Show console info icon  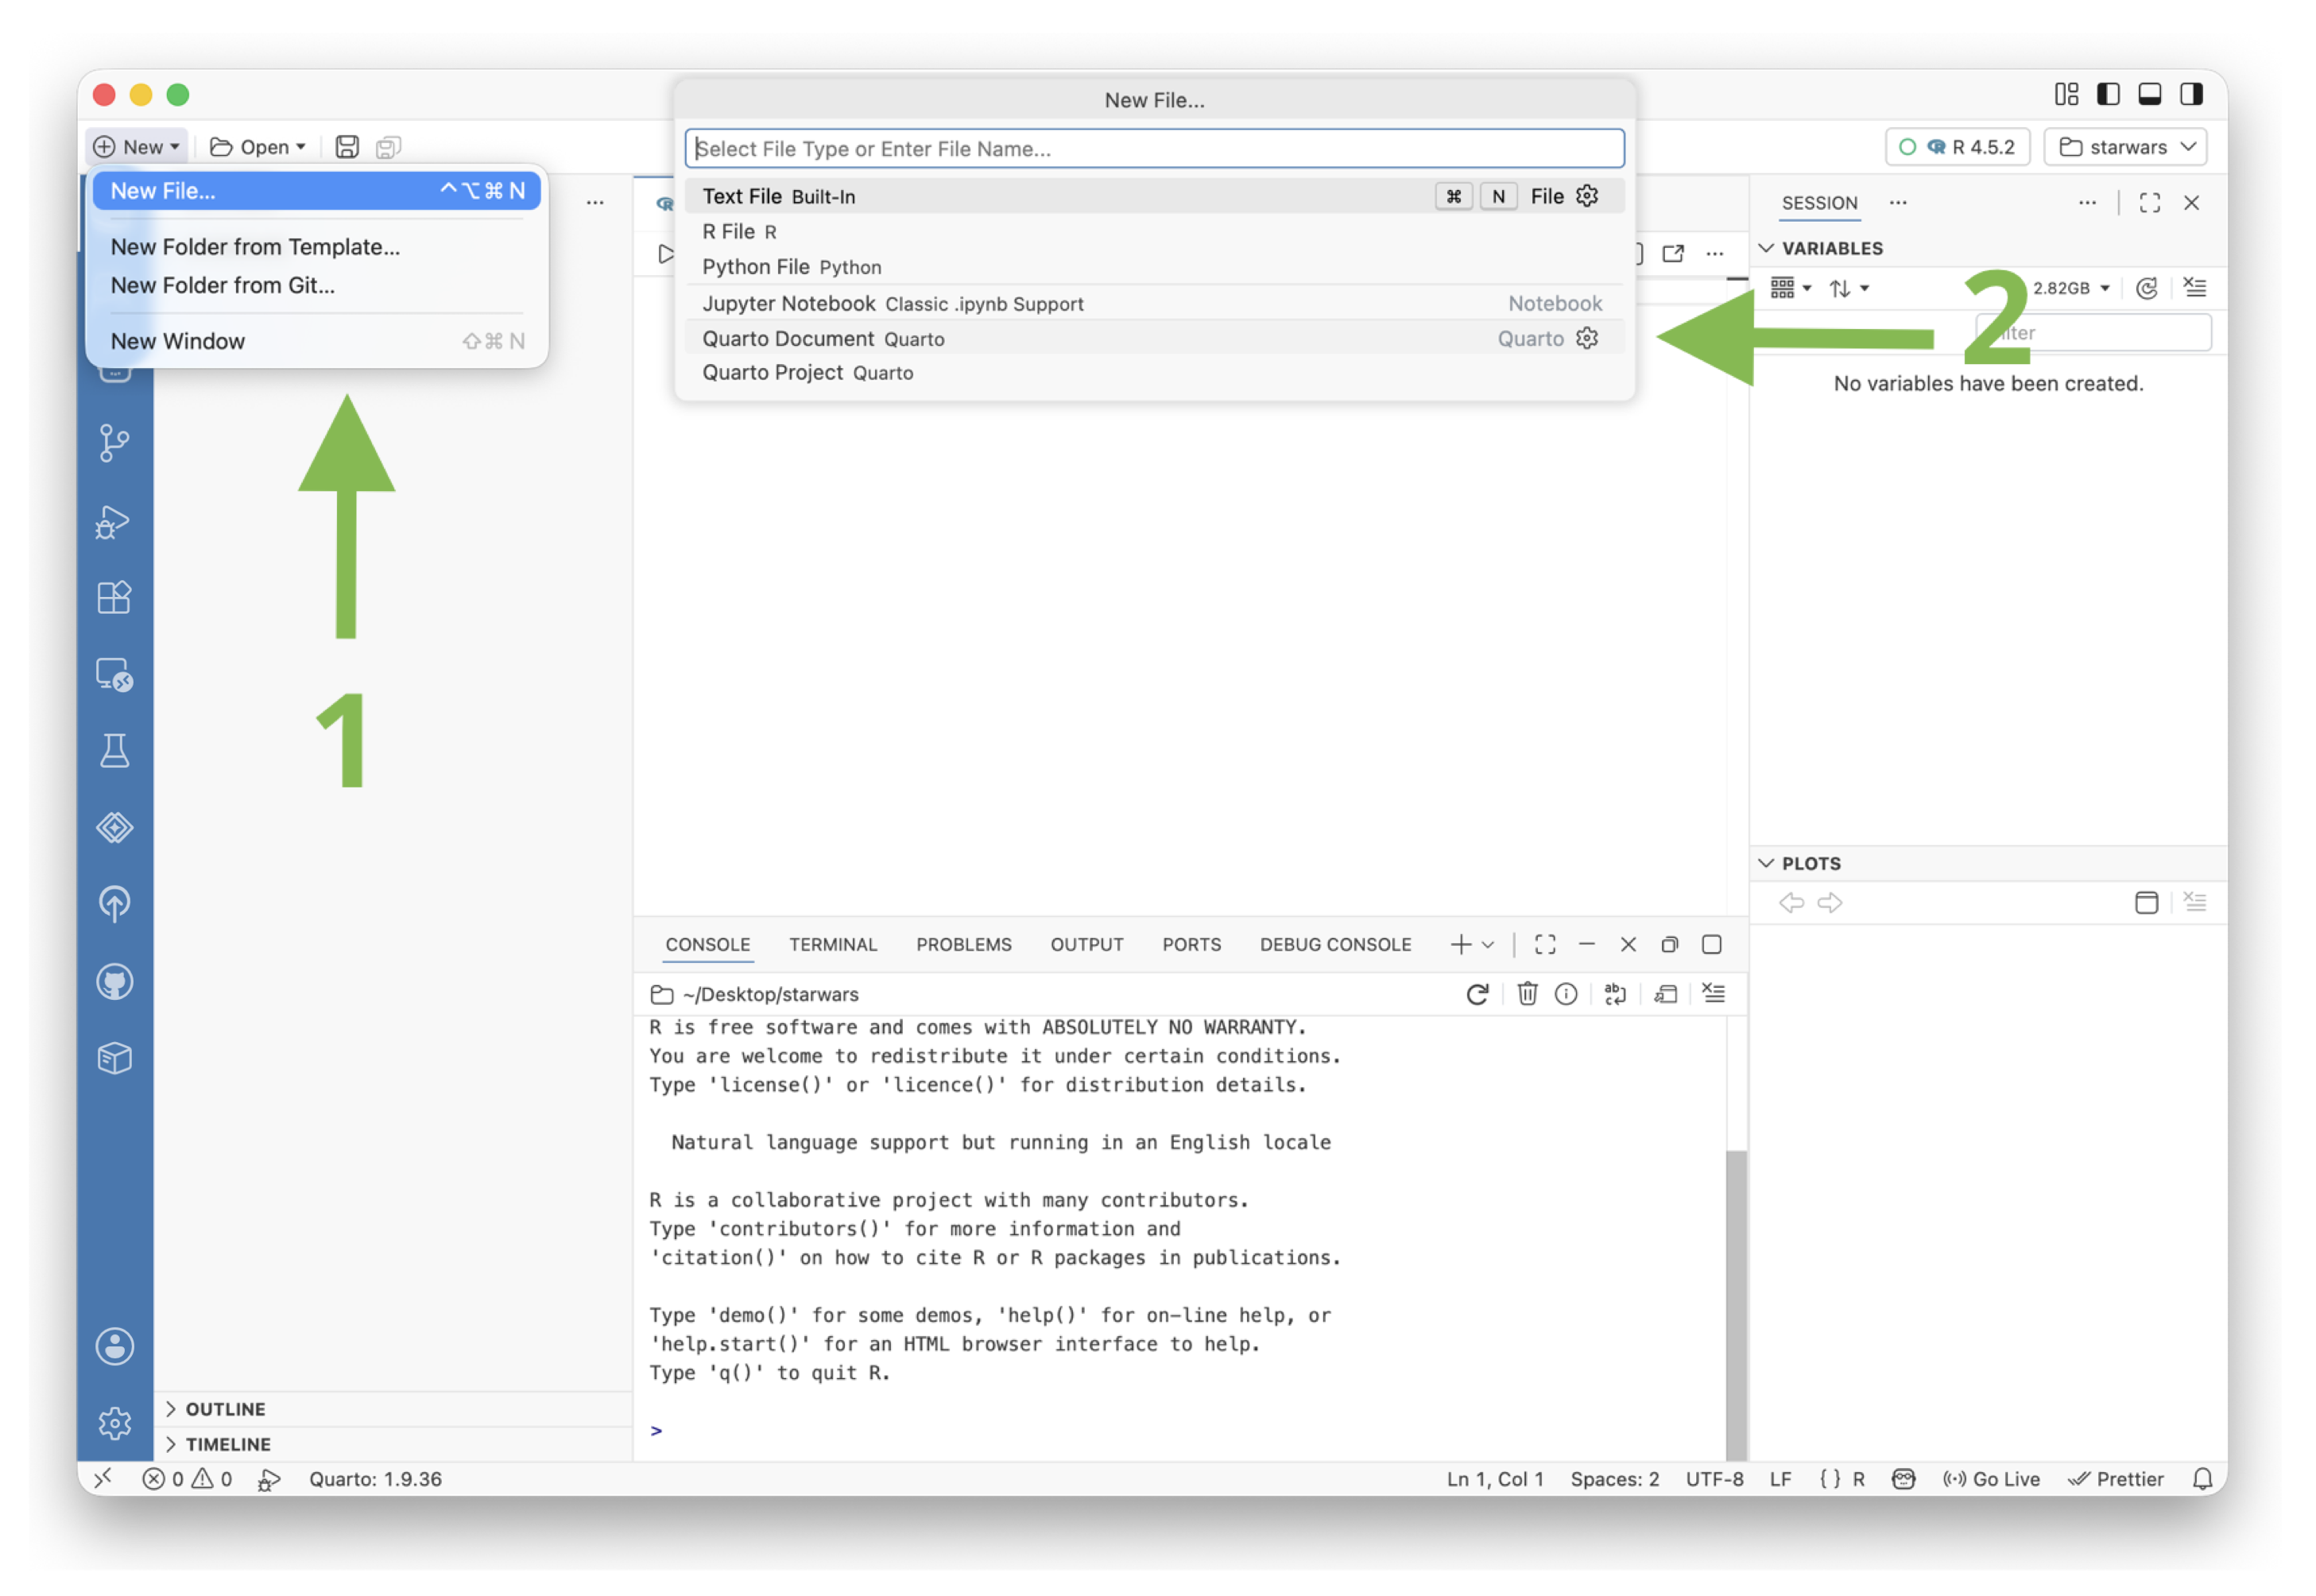click(x=1567, y=994)
